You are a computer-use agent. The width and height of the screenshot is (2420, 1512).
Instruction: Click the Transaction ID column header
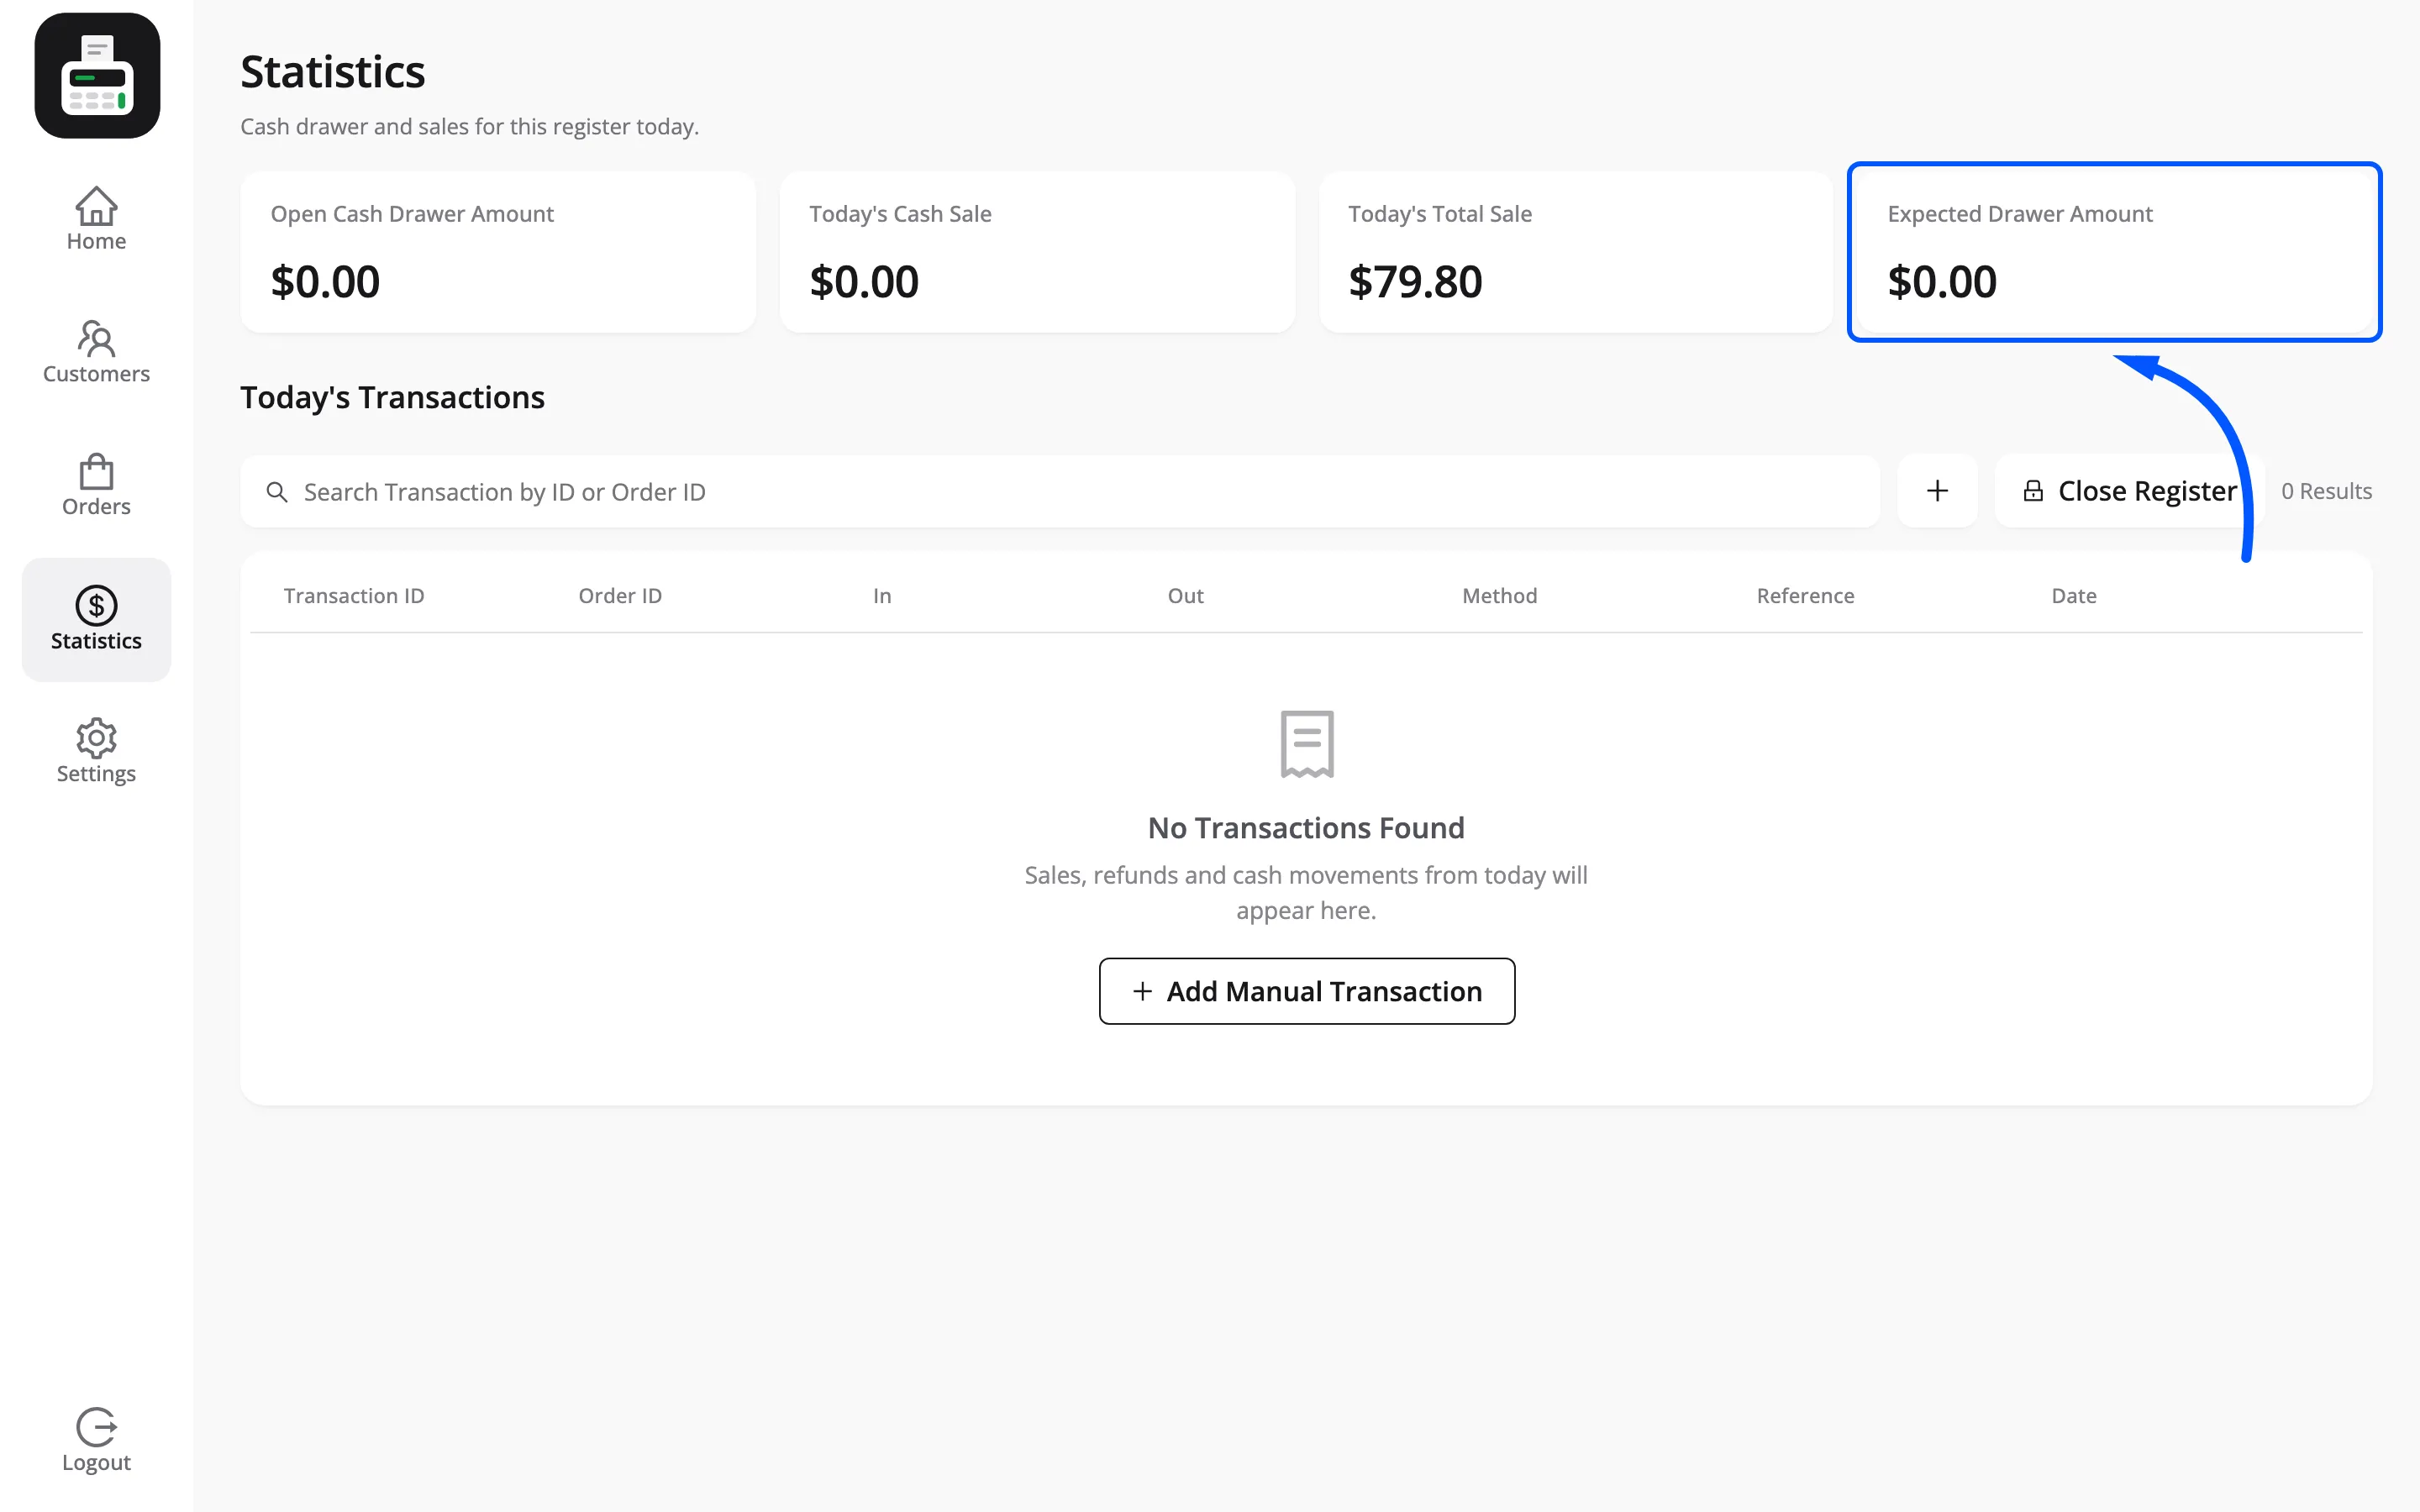pyautogui.click(x=354, y=596)
